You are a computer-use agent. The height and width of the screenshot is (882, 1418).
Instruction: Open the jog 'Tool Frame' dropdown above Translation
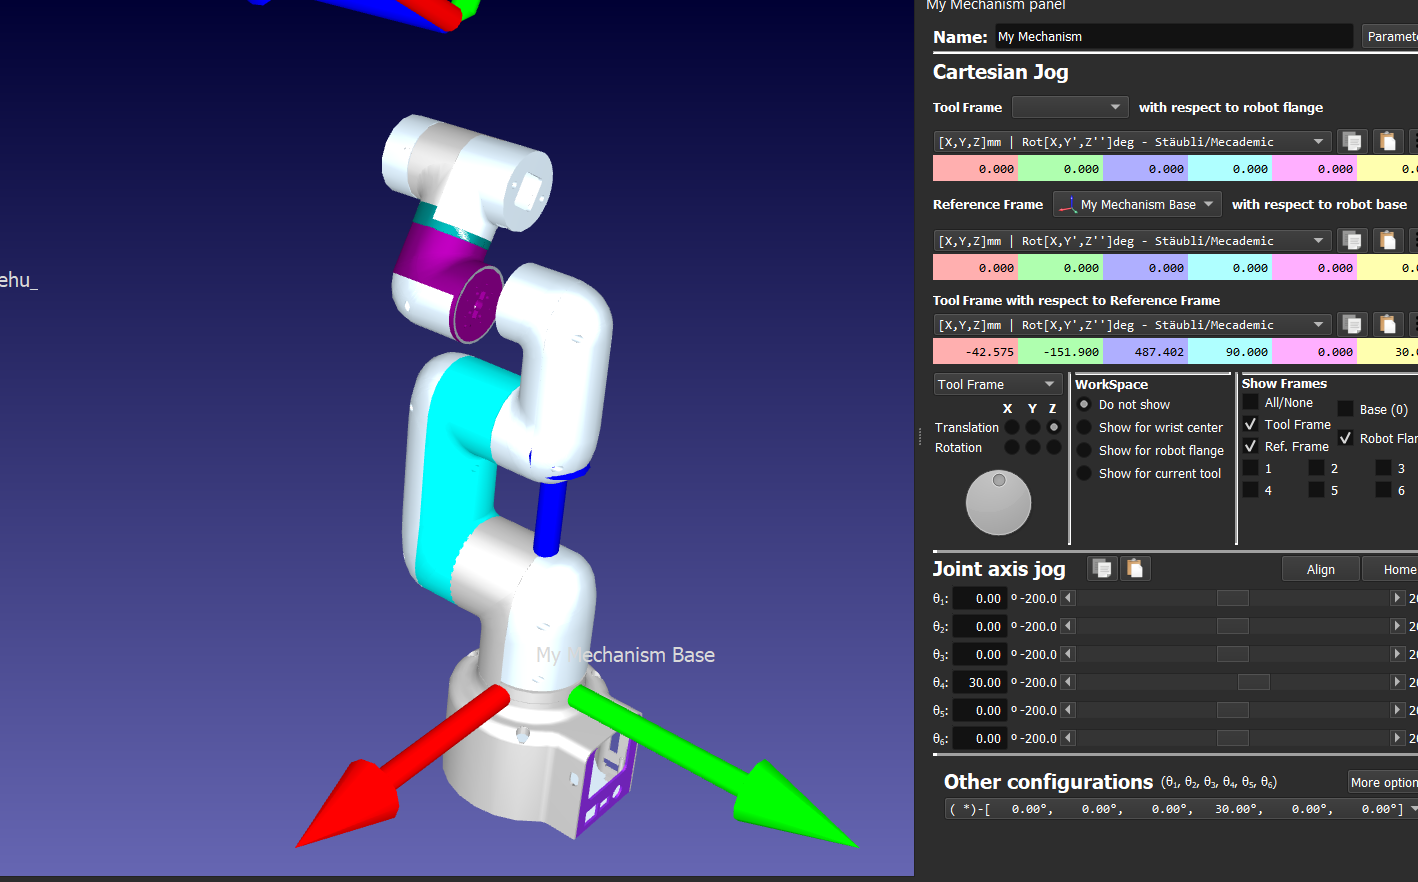point(997,384)
